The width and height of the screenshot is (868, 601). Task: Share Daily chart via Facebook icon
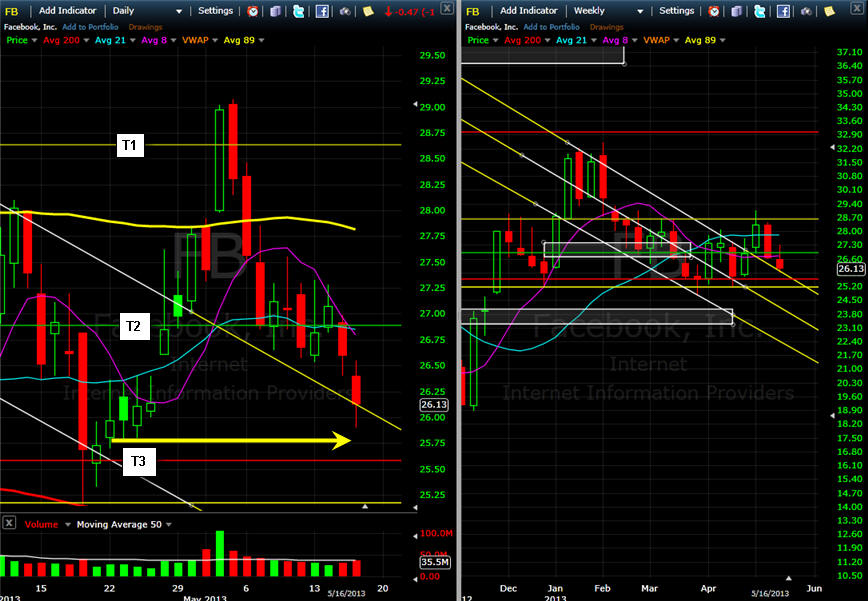(x=322, y=11)
